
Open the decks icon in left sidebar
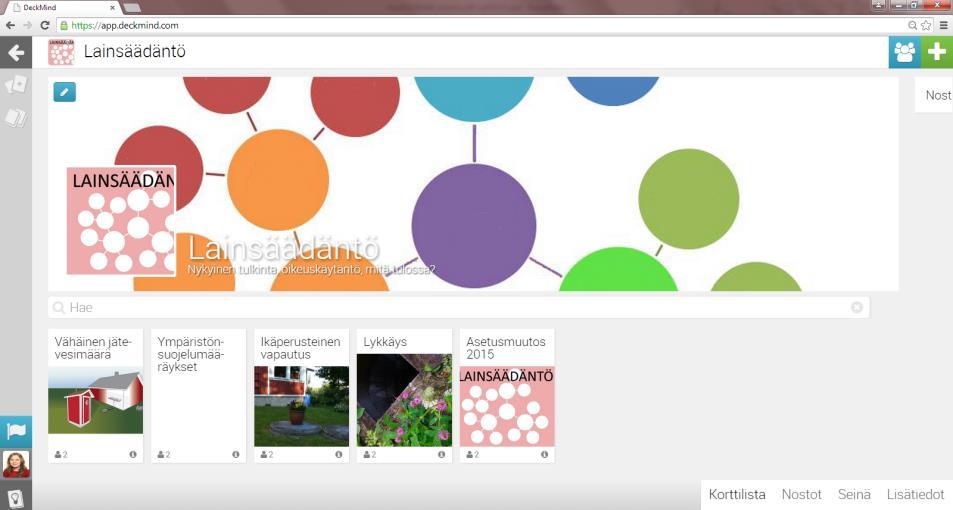pos(16,117)
